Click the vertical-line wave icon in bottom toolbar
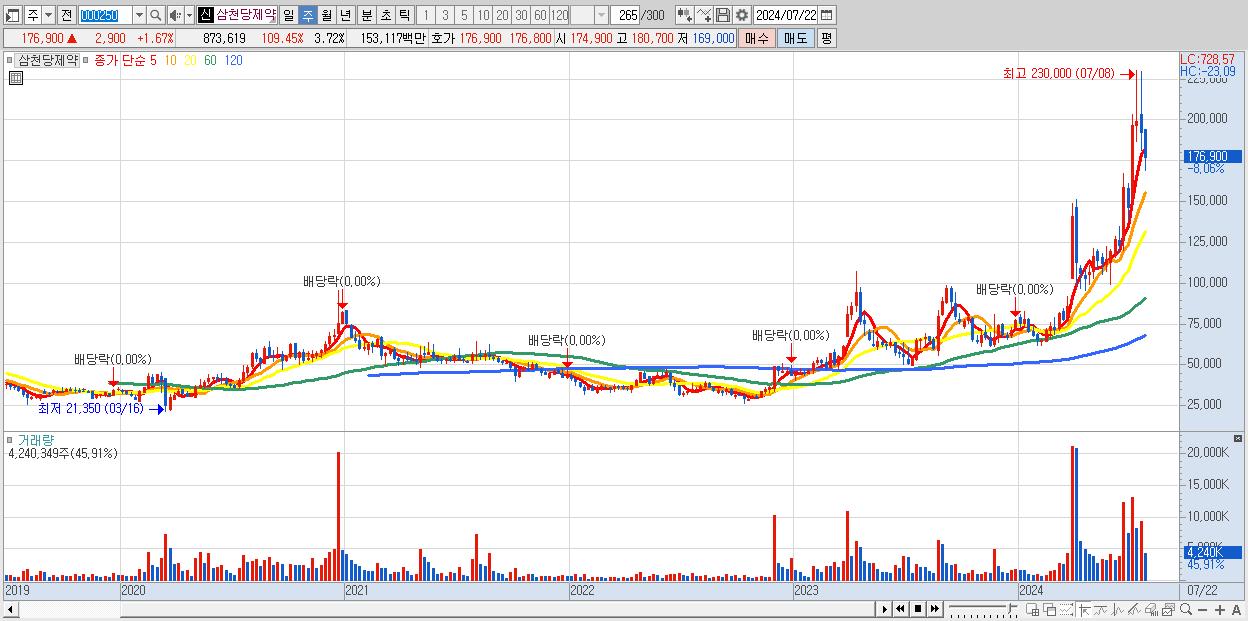The width and height of the screenshot is (1248, 621). (1118, 609)
